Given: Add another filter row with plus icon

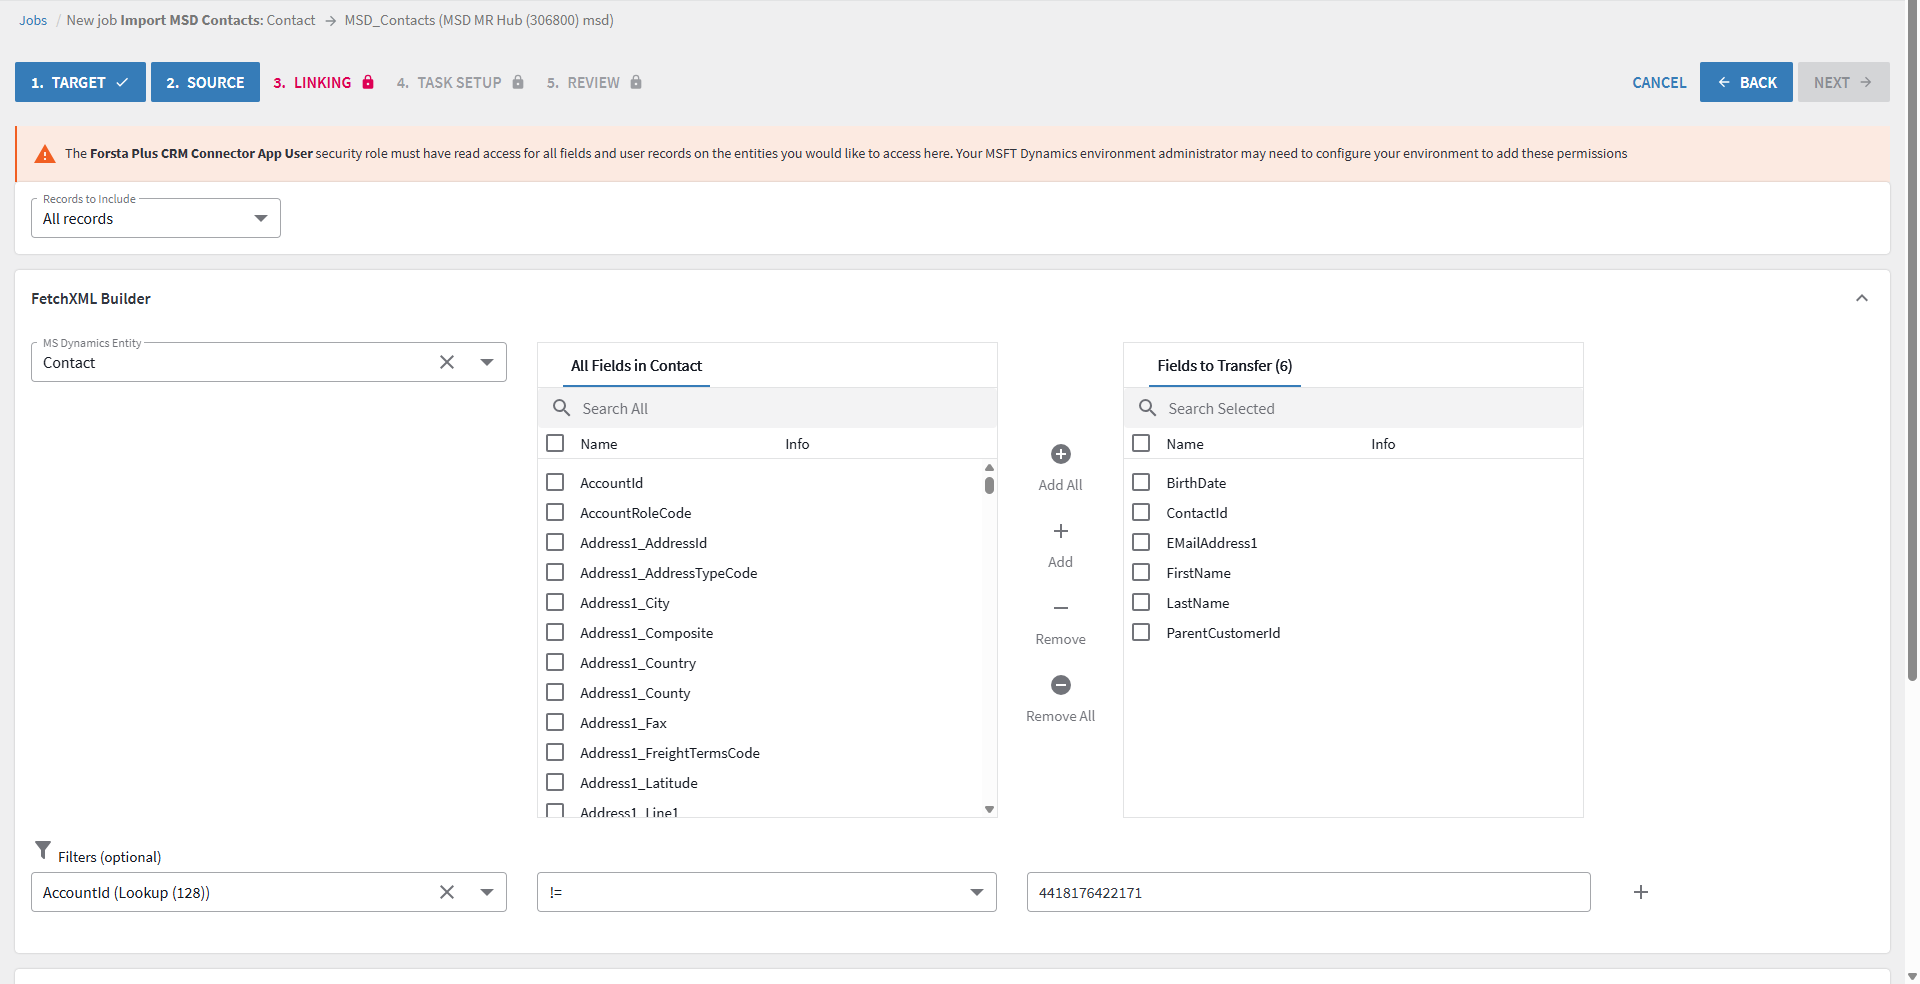Looking at the screenshot, I should [x=1641, y=892].
